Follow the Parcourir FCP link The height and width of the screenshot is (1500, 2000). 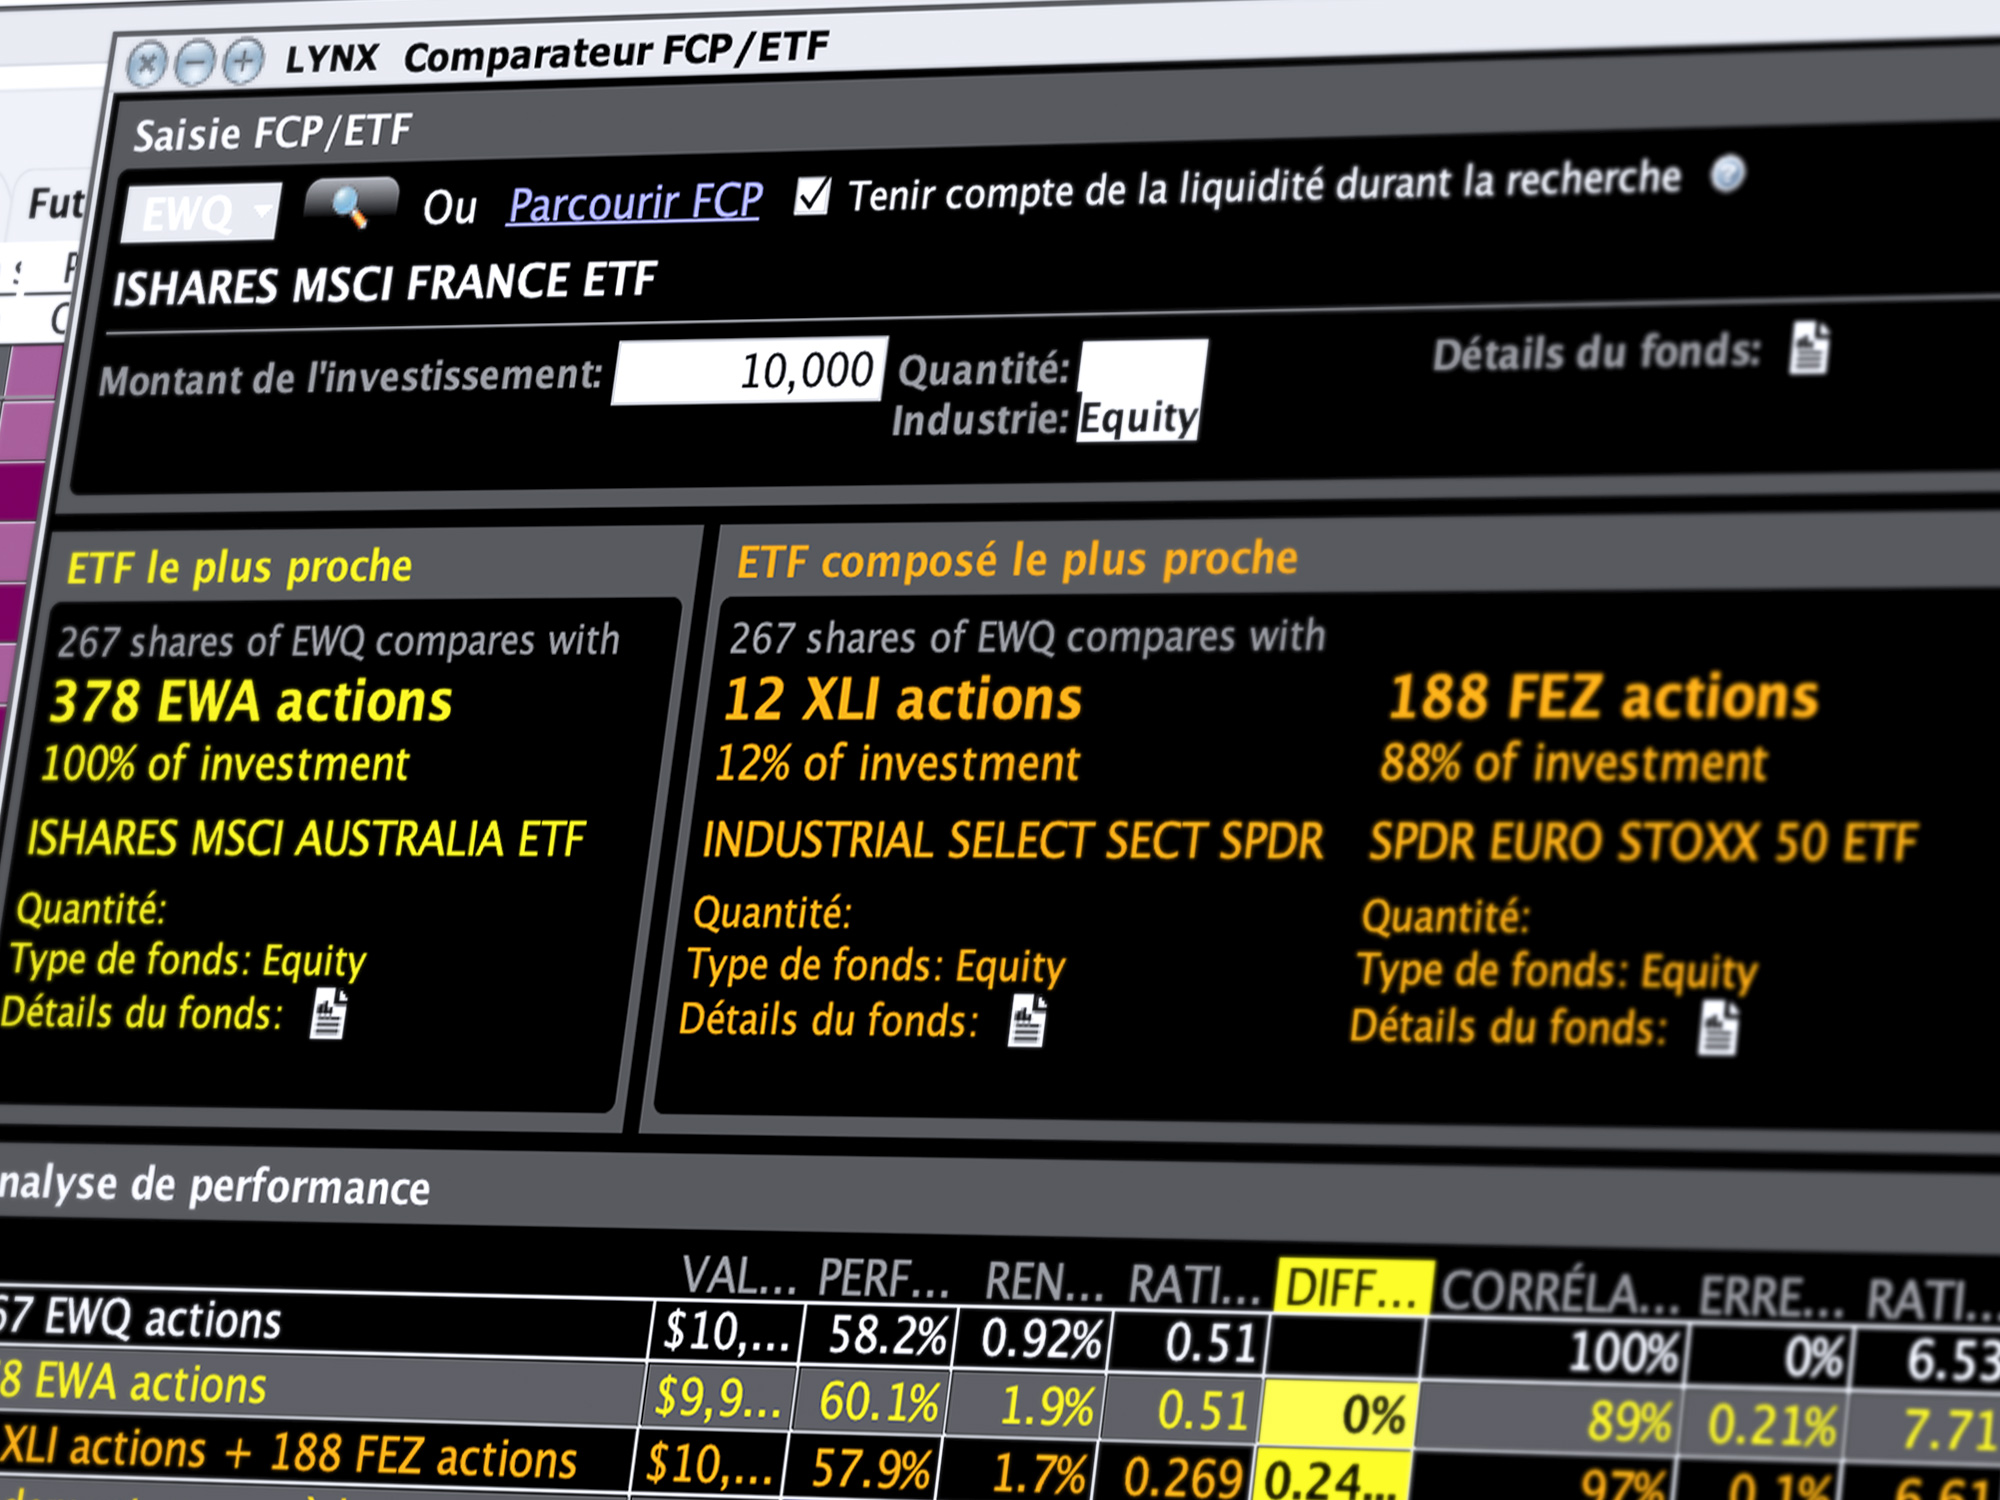click(635, 202)
